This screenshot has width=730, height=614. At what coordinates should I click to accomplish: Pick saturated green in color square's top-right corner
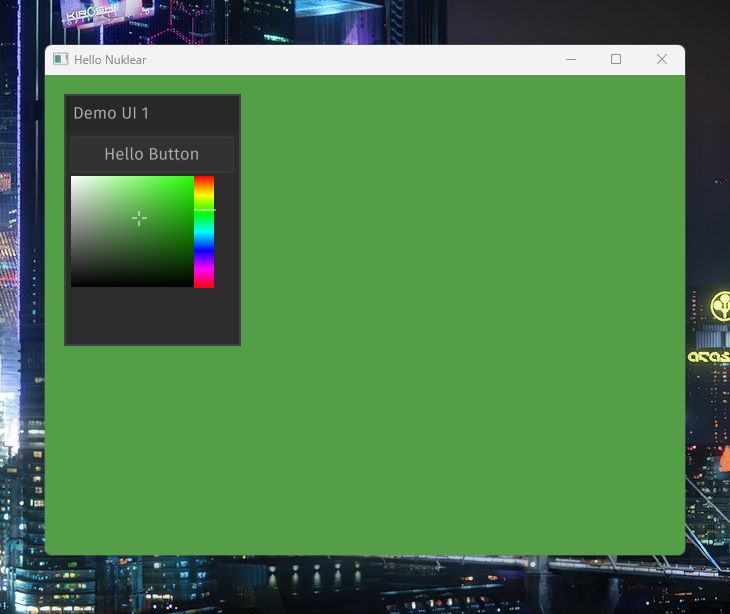[191, 178]
